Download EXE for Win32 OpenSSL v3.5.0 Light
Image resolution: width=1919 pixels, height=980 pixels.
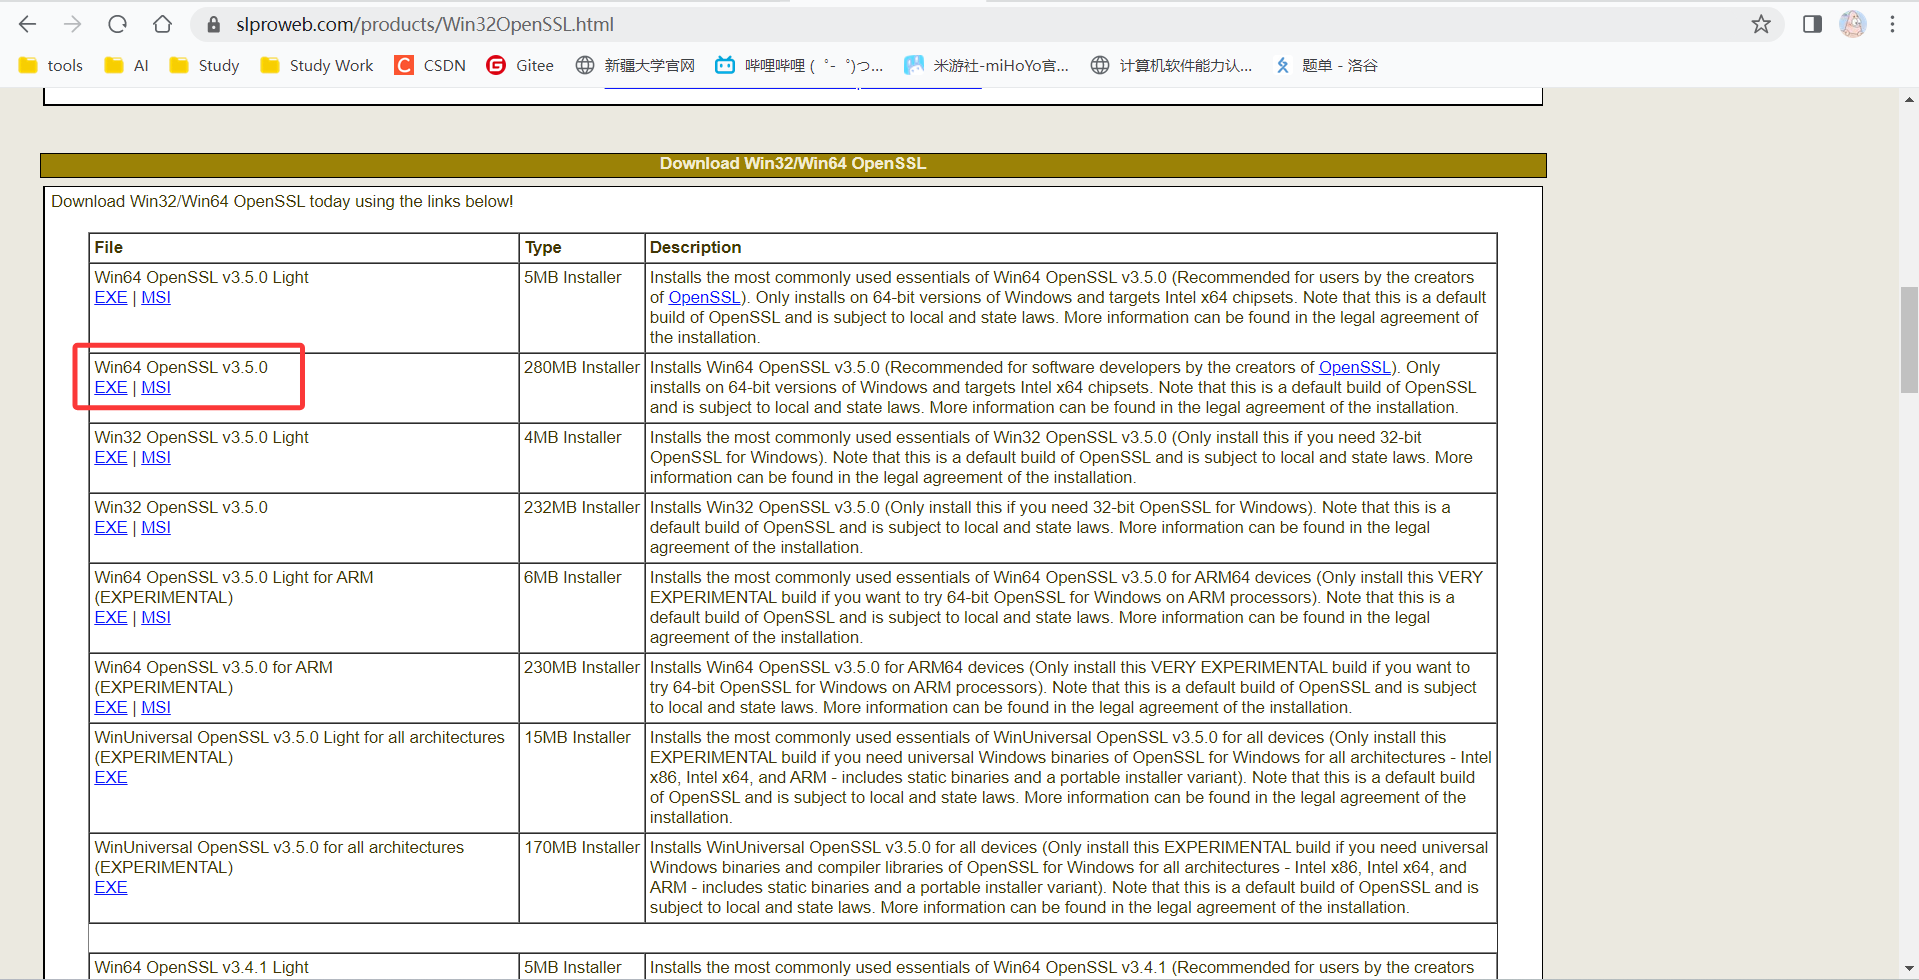(111, 457)
